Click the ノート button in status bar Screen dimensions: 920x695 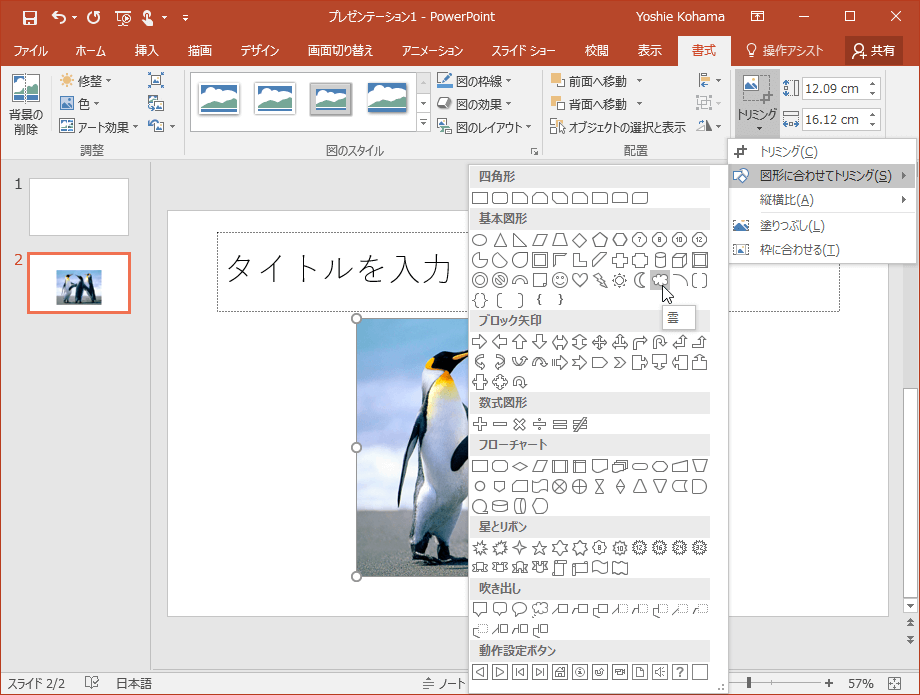point(446,683)
